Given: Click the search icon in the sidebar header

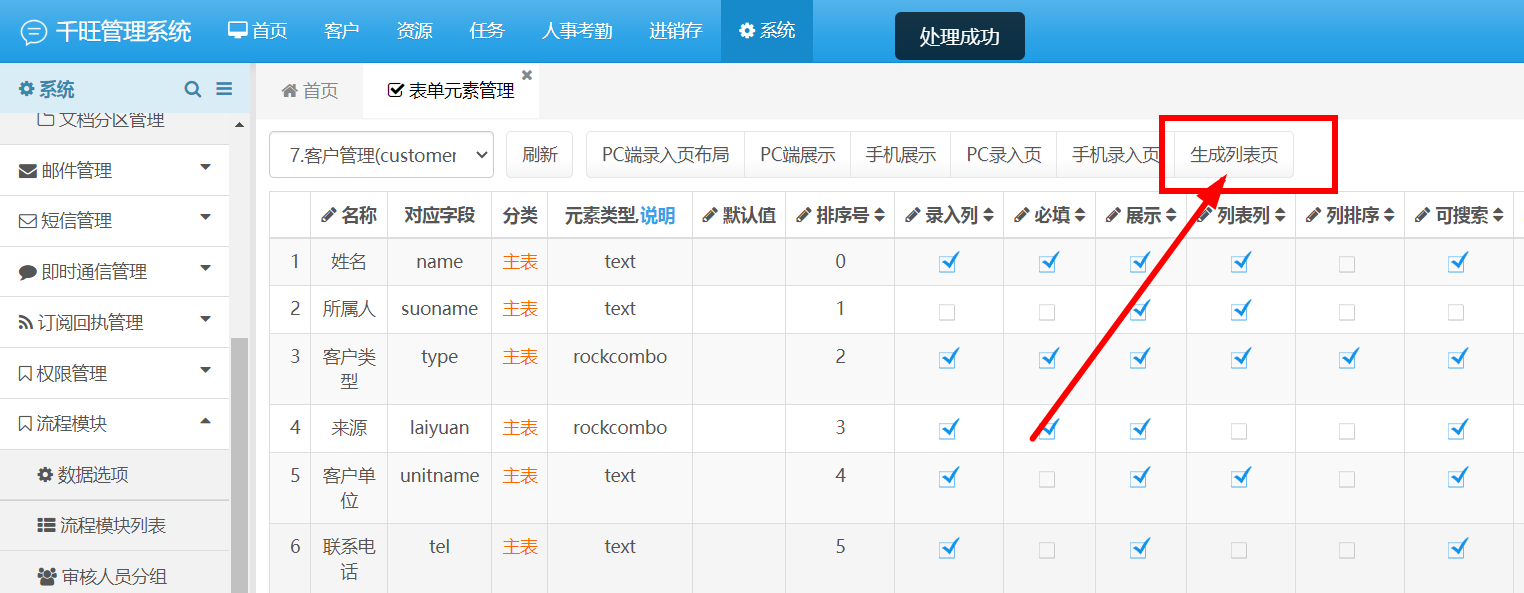Looking at the screenshot, I should pyautogui.click(x=193, y=89).
